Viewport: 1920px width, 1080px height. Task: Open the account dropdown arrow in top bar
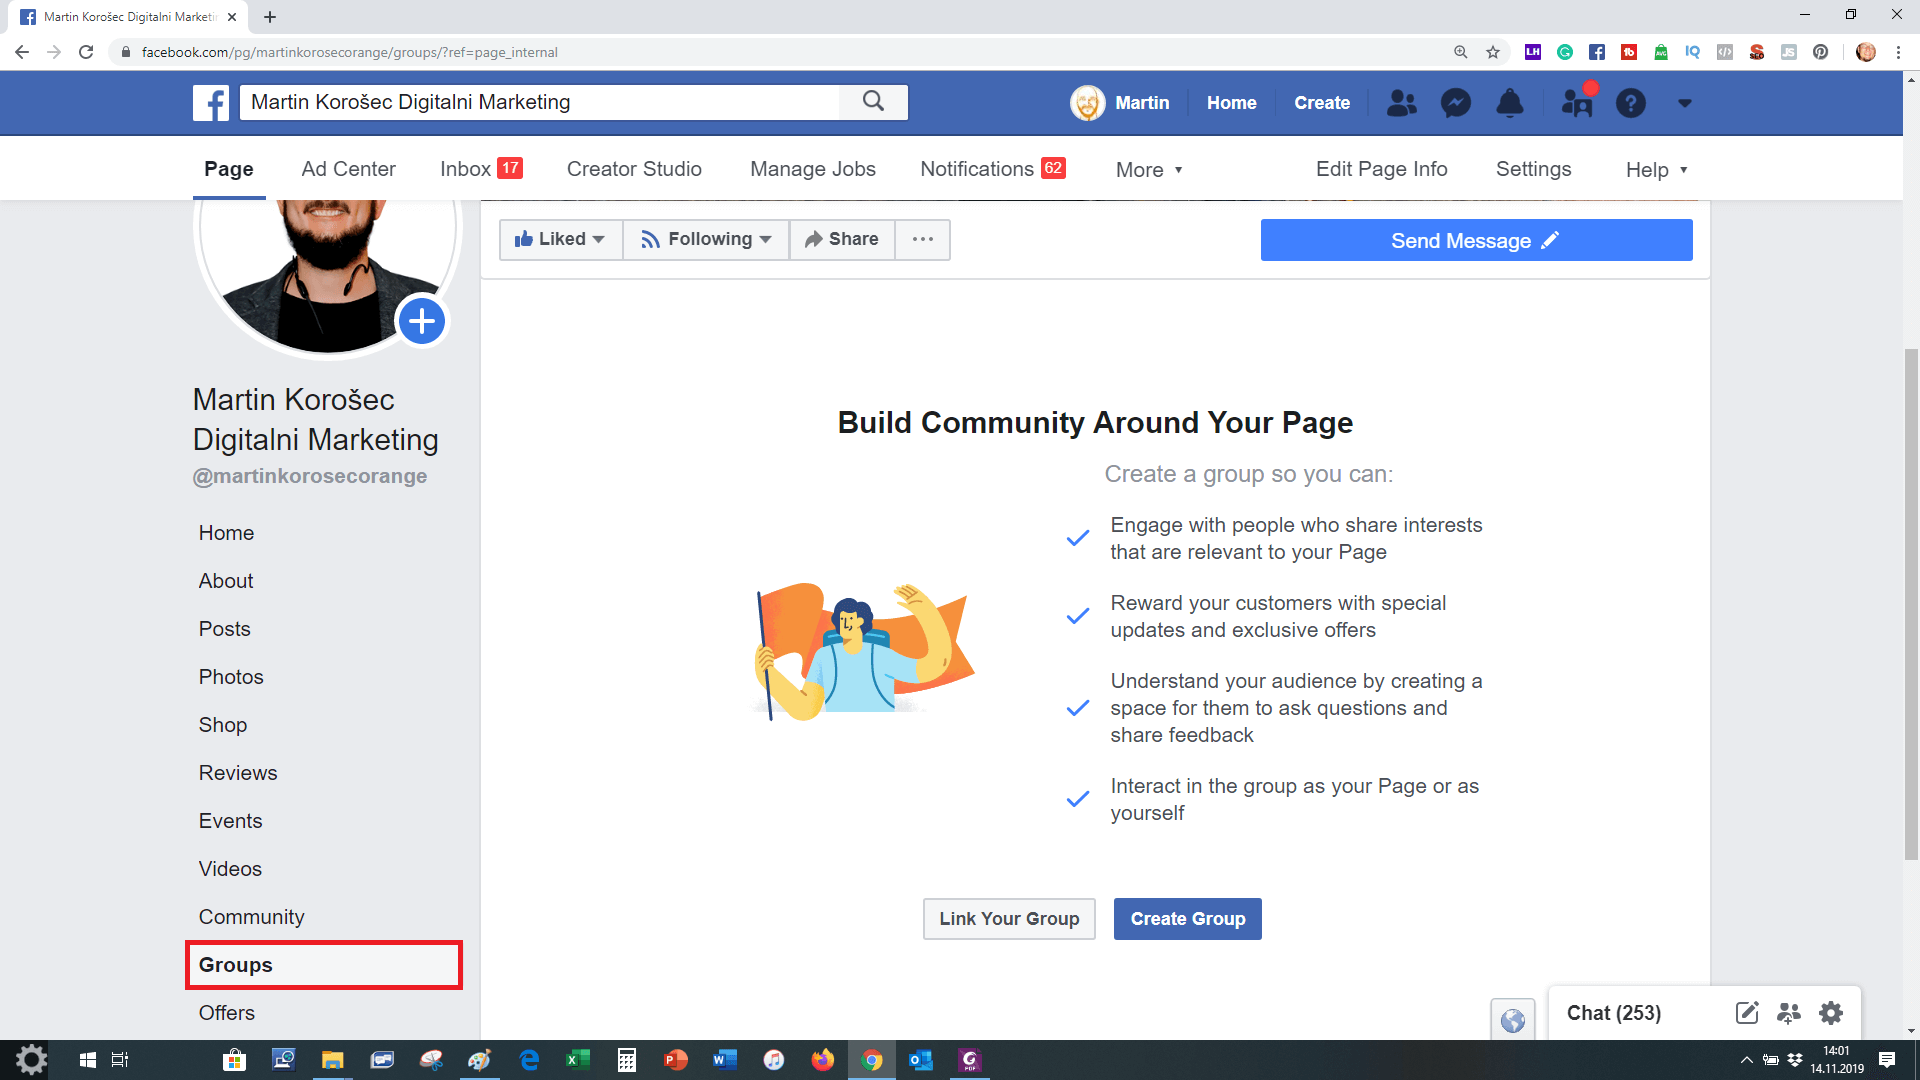pyautogui.click(x=1685, y=103)
